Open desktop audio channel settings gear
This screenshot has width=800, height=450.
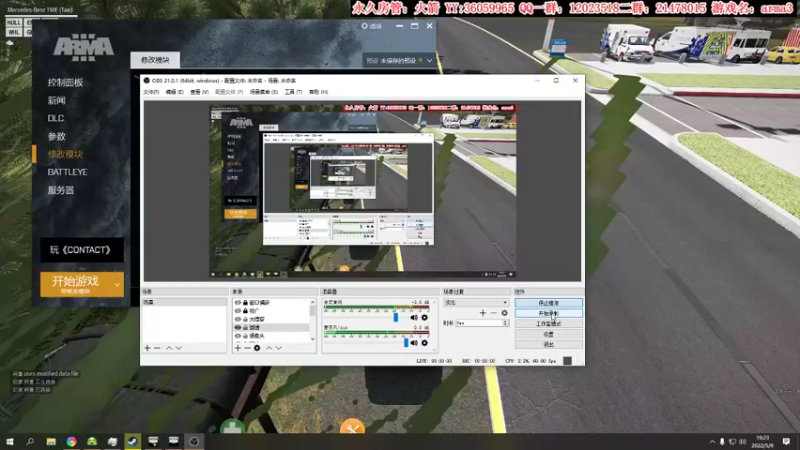pyautogui.click(x=424, y=317)
